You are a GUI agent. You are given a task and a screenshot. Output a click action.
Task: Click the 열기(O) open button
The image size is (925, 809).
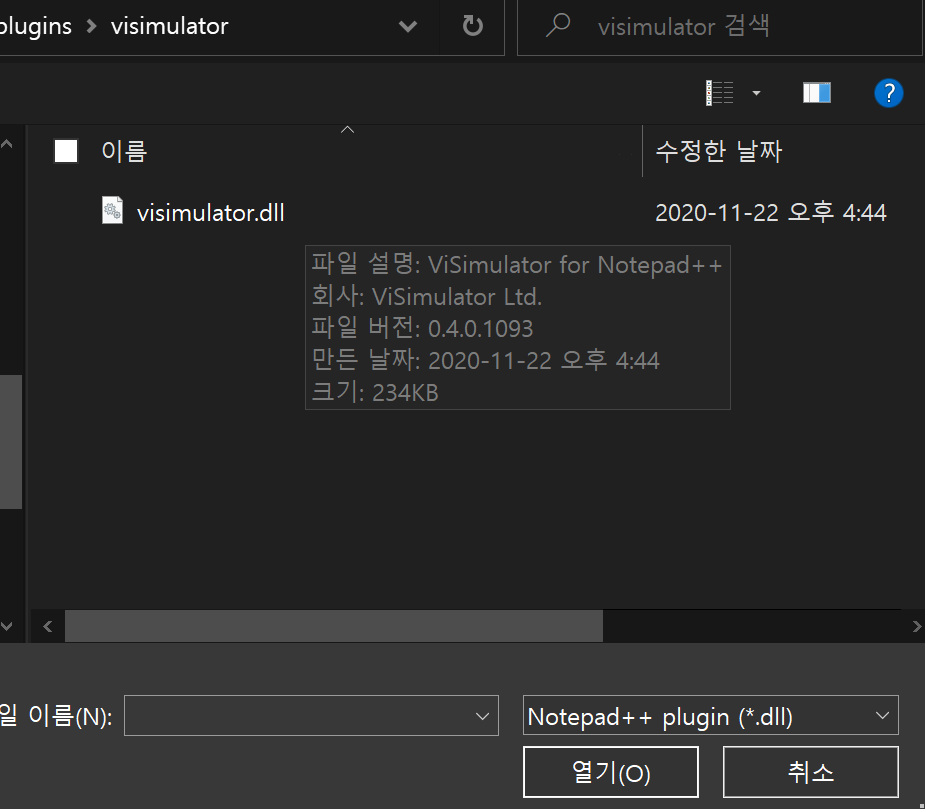(611, 772)
